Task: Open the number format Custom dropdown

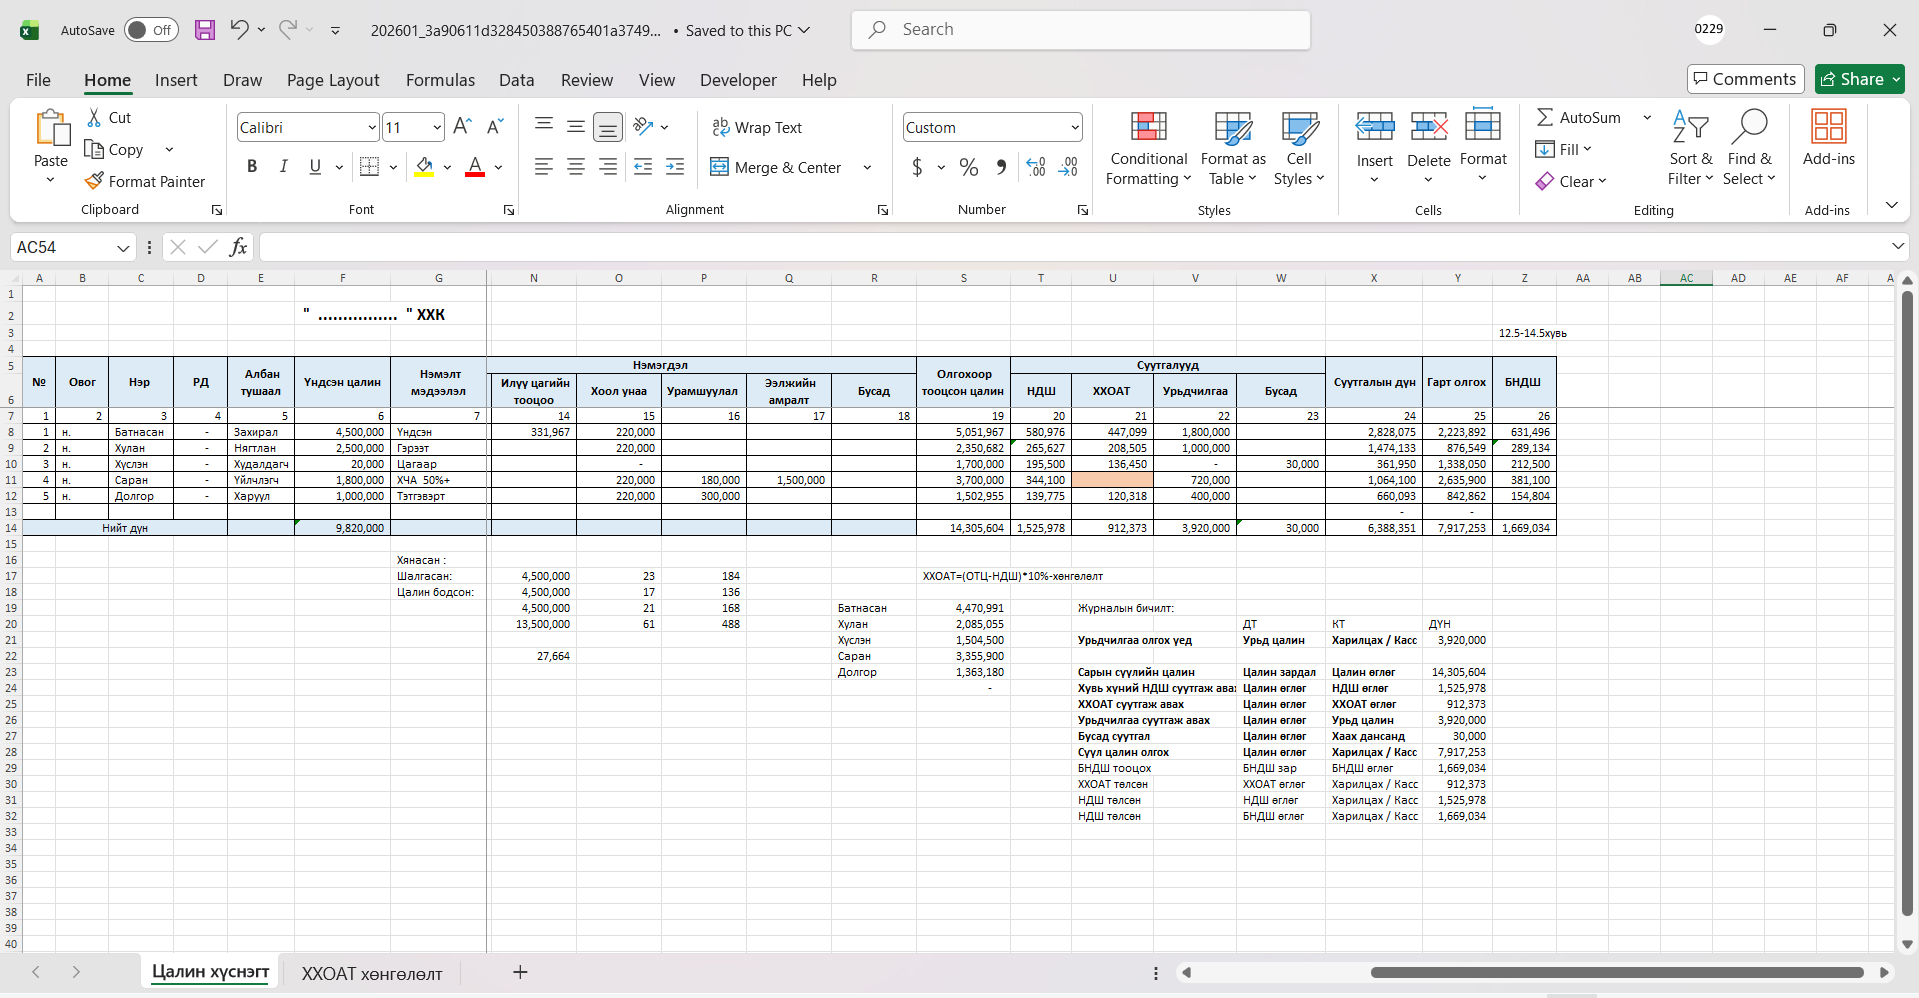Action: click(1075, 127)
